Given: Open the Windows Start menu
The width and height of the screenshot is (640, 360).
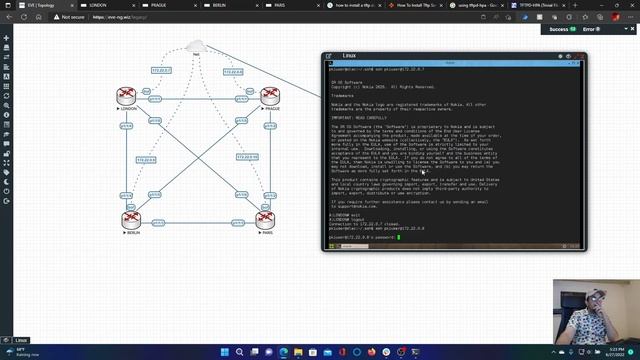Looking at the screenshot, I should [x=224, y=352].
